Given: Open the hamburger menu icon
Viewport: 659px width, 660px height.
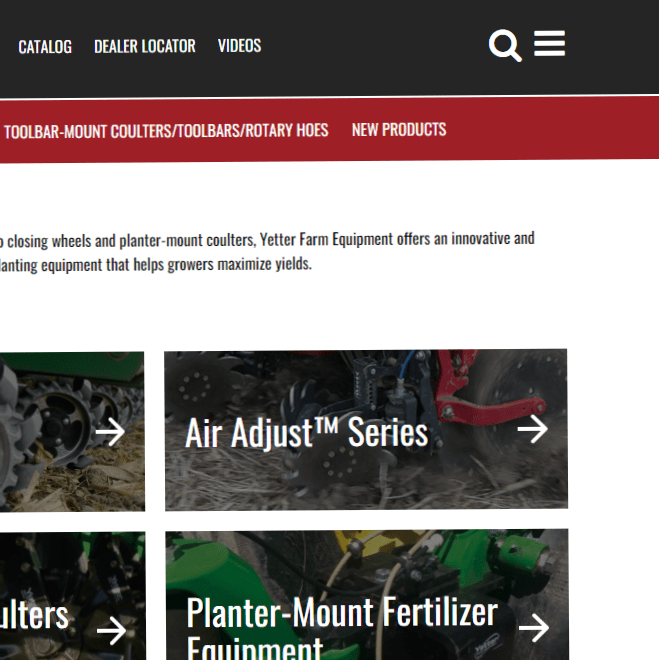Looking at the screenshot, I should tap(549, 43).
